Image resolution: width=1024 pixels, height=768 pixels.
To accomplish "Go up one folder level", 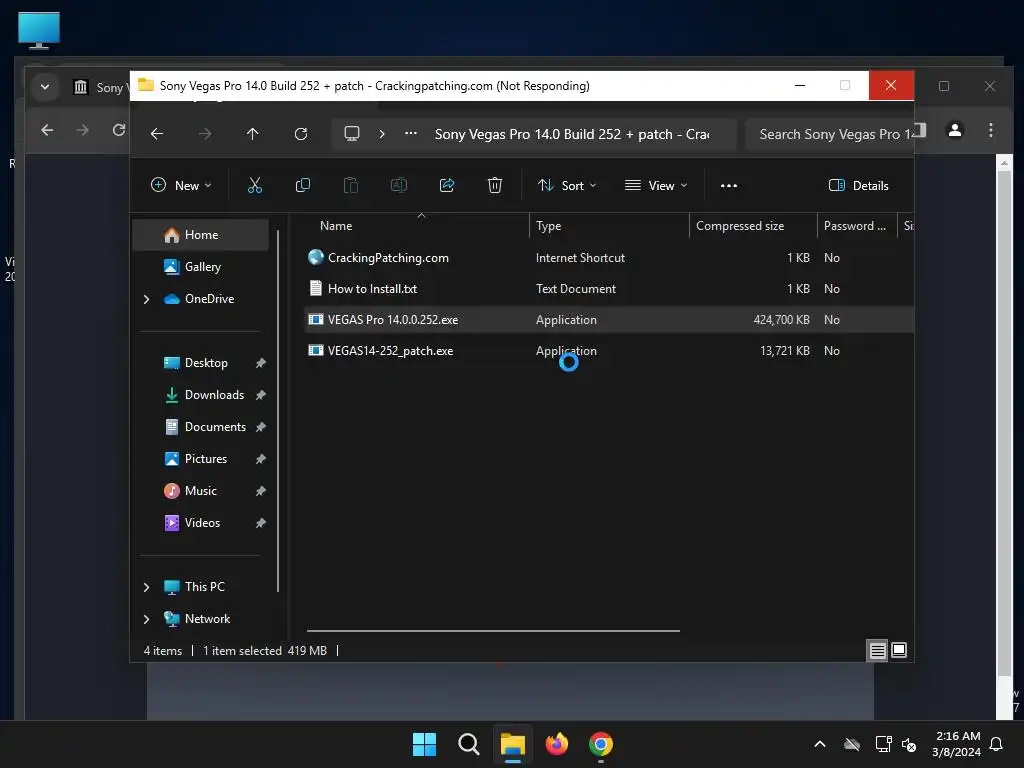I will point(253,134).
